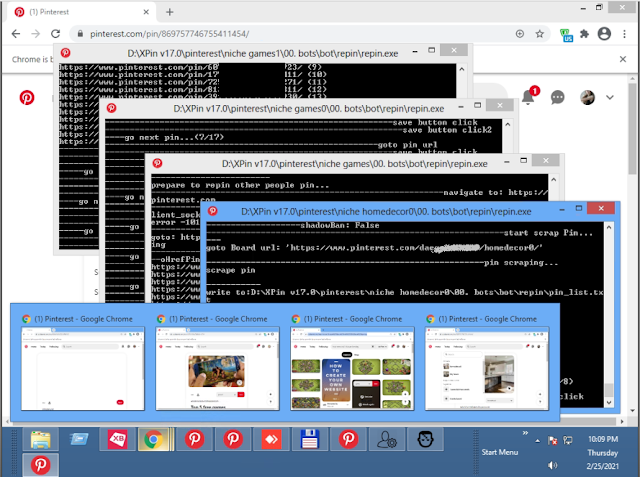Open the Action Center flag tray icon
Screen dimensions: 640x477
[553, 441]
